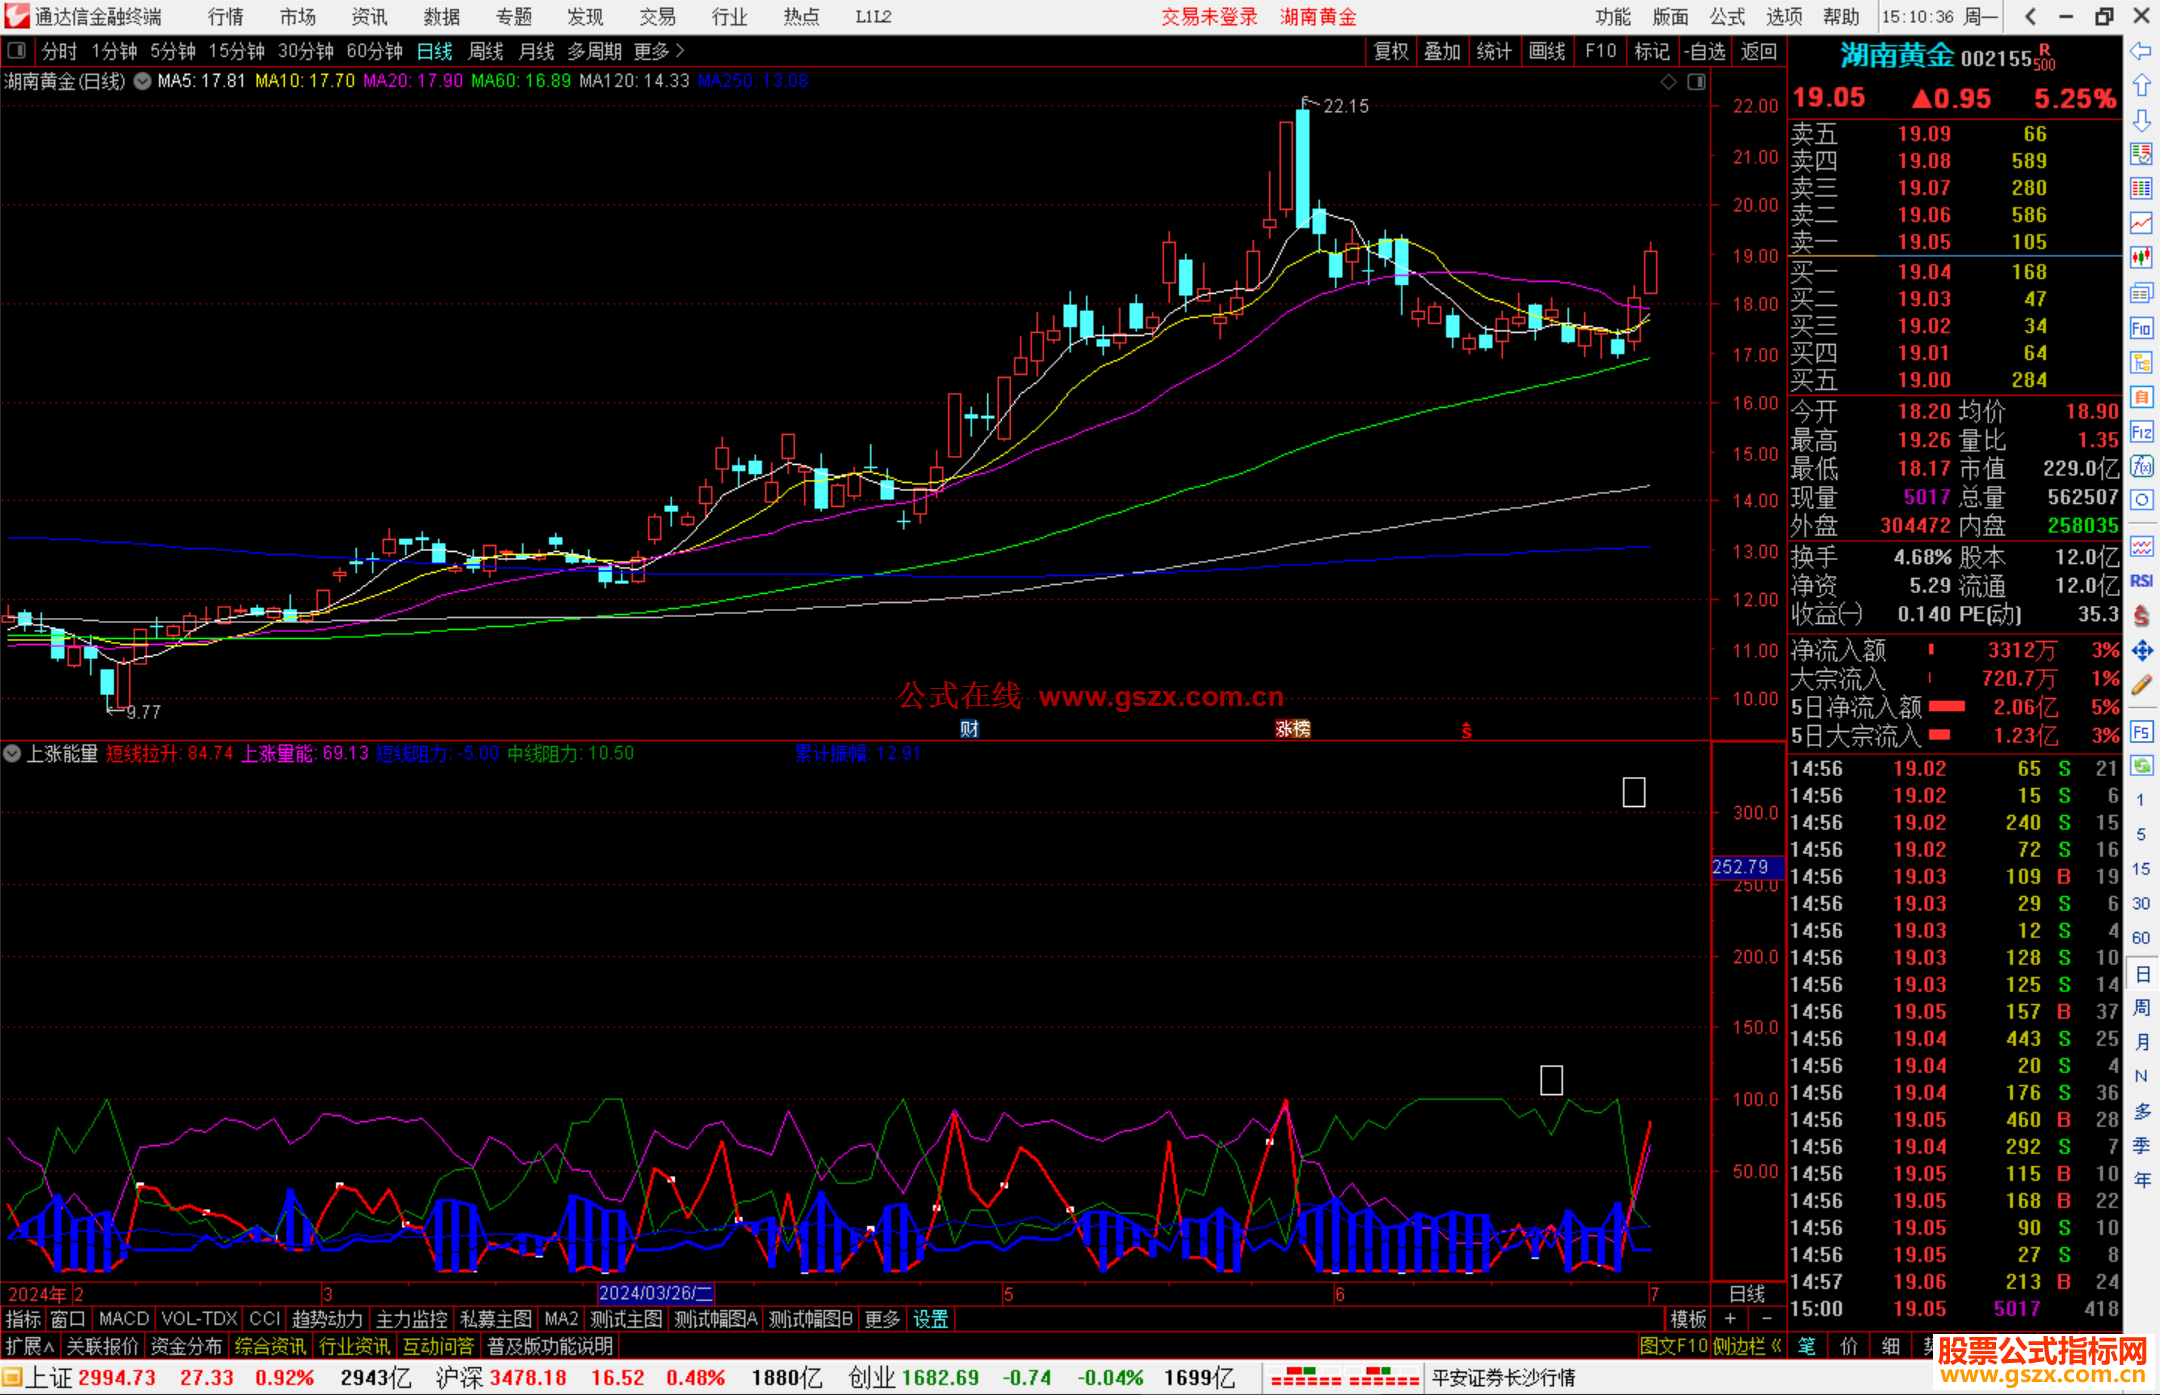Screen dimensions: 2160x1395
Task: Click the 2024/03/26 date marker on timeline
Action: point(655,1294)
